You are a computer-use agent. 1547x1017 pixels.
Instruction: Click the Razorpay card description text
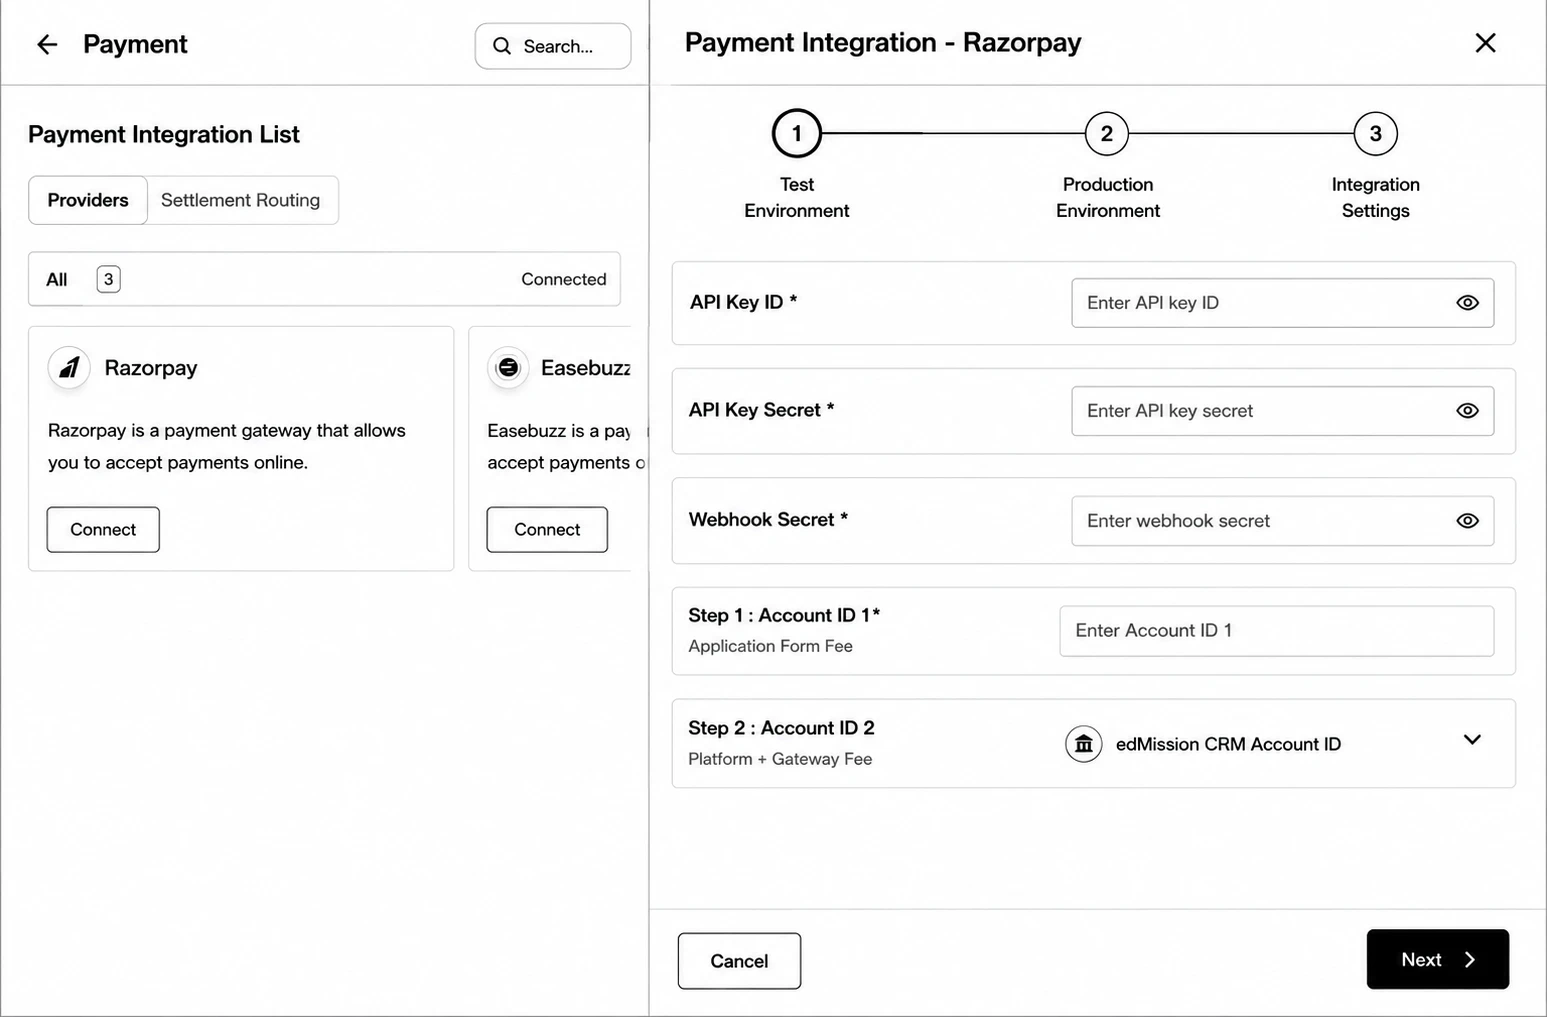click(227, 446)
